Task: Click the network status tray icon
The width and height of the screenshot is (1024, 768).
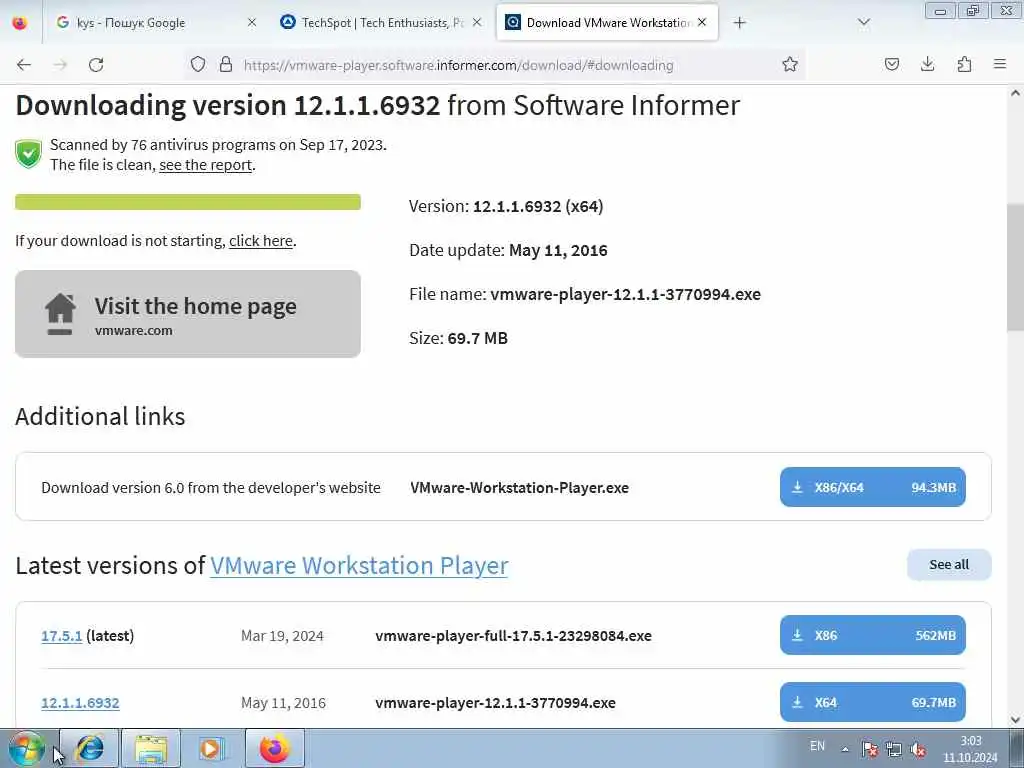Action: coord(893,749)
